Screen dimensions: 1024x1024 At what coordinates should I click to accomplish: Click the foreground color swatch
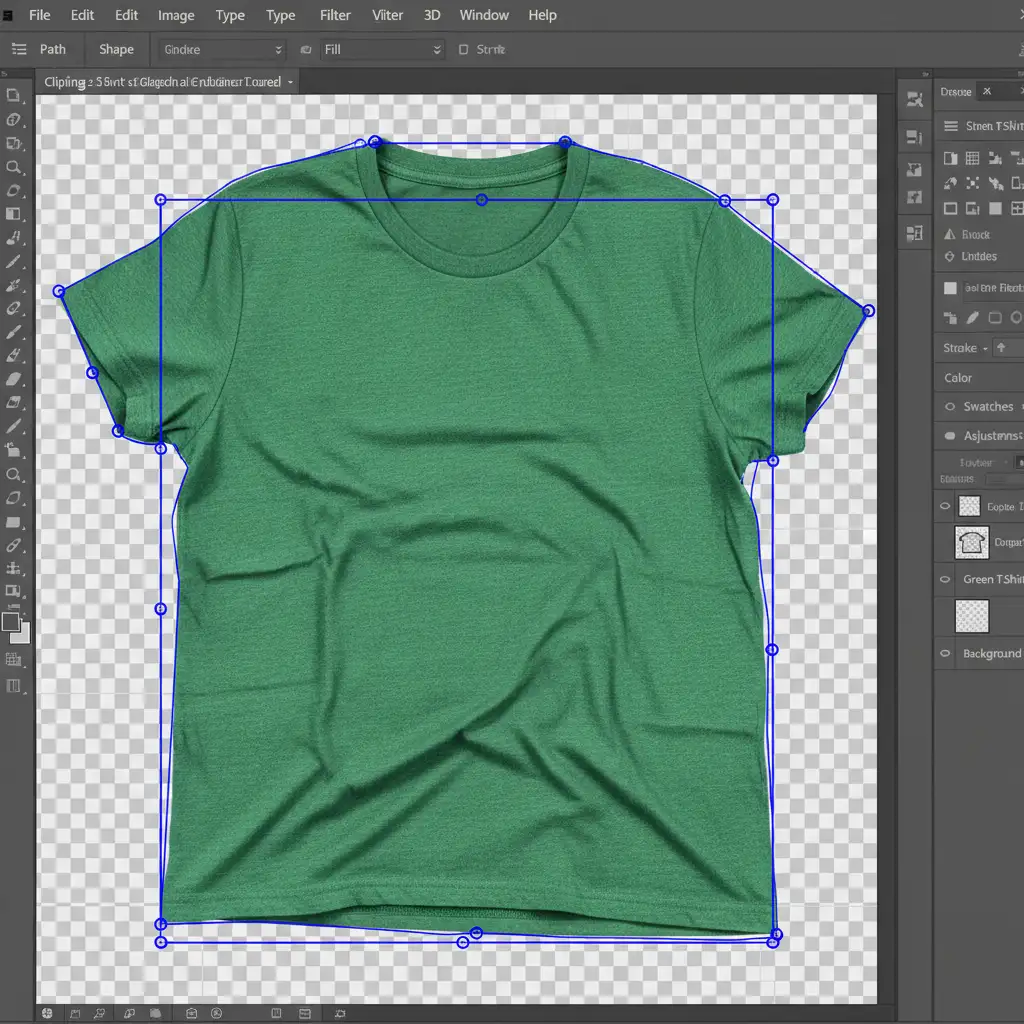click(x=11, y=621)
